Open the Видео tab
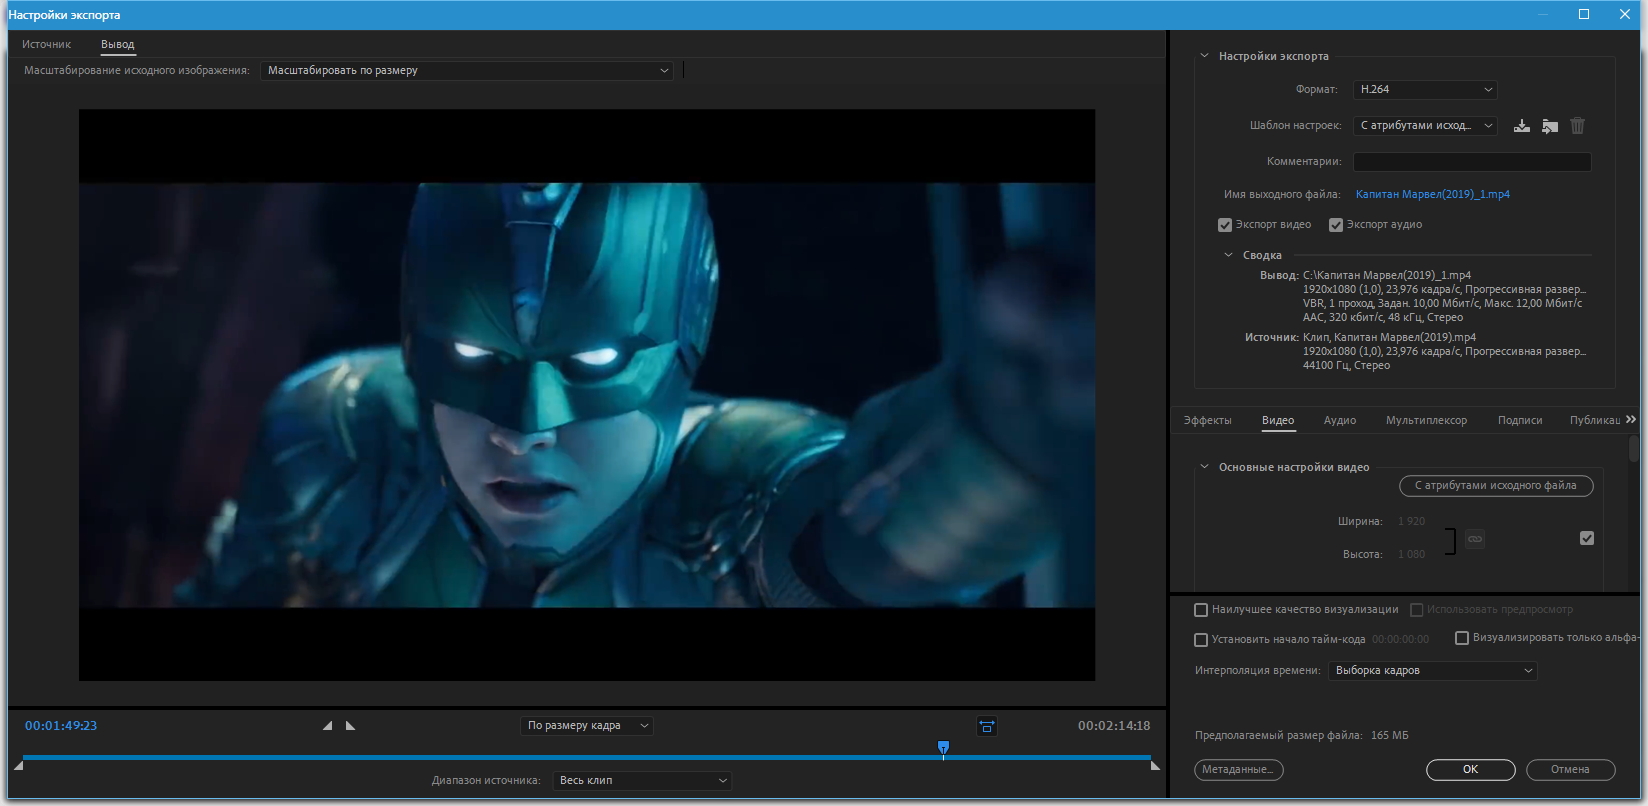1648x806 pixels. (1278, 420)
